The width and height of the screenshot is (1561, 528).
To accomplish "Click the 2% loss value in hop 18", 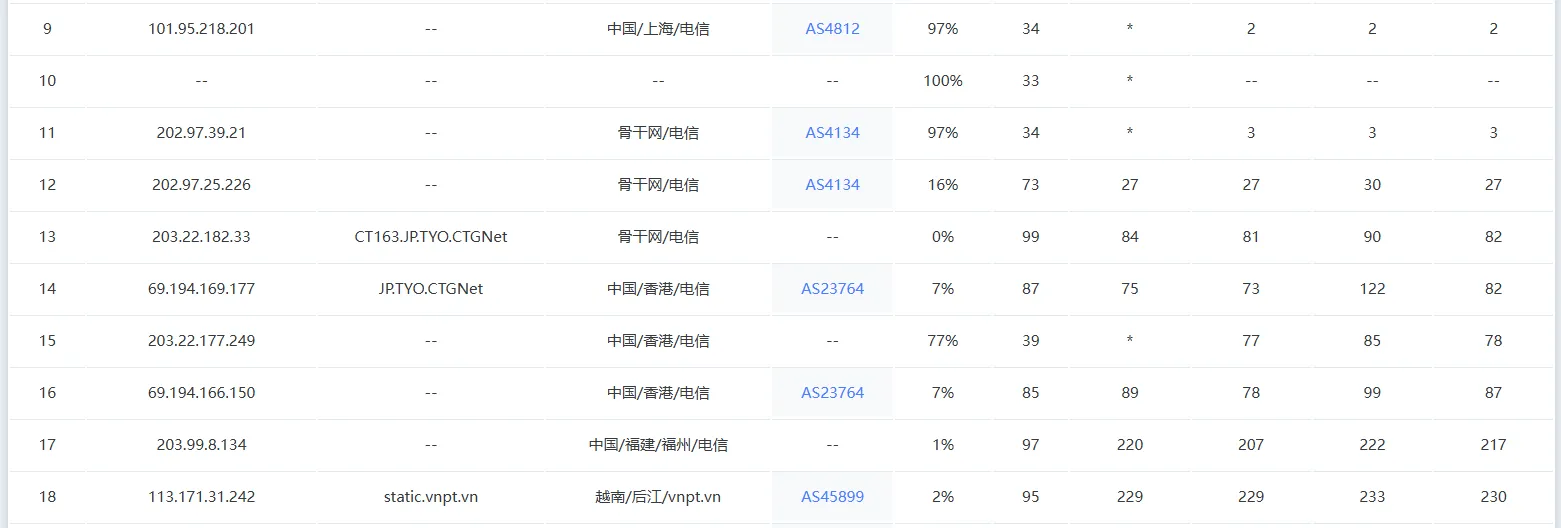I will coord(943,497).
